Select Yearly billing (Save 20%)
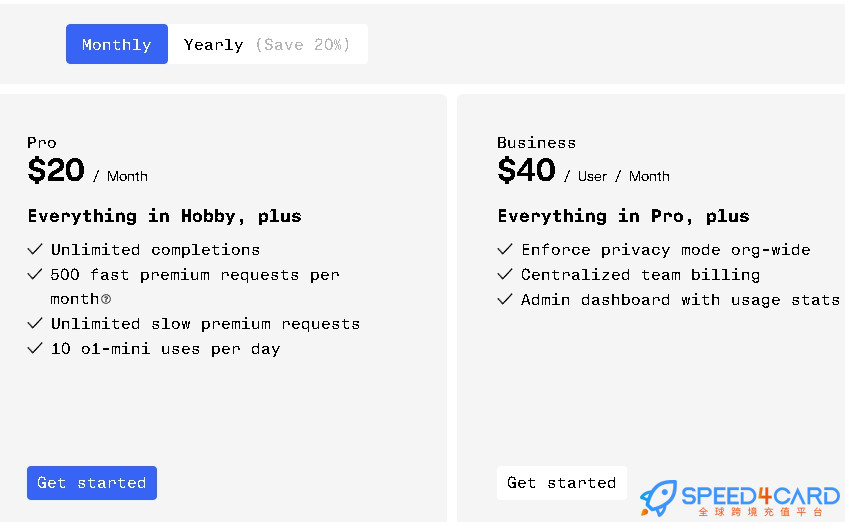The image size is (845, 522). (x=267, y=44)
